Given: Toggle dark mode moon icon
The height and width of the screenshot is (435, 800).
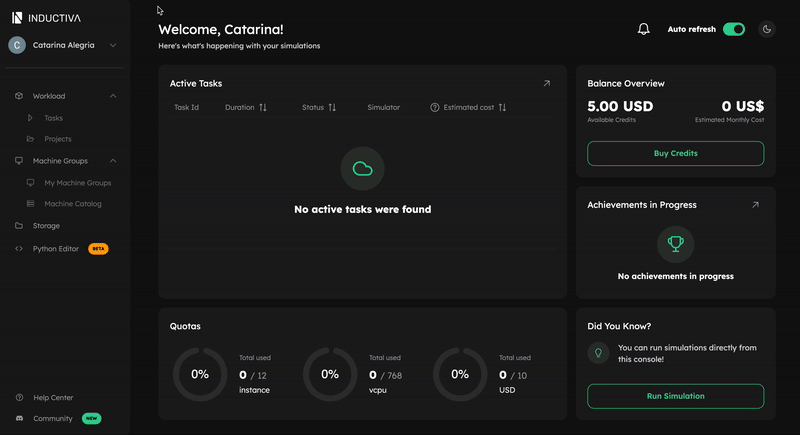Looking at the screenshot, I should (767, 29).
